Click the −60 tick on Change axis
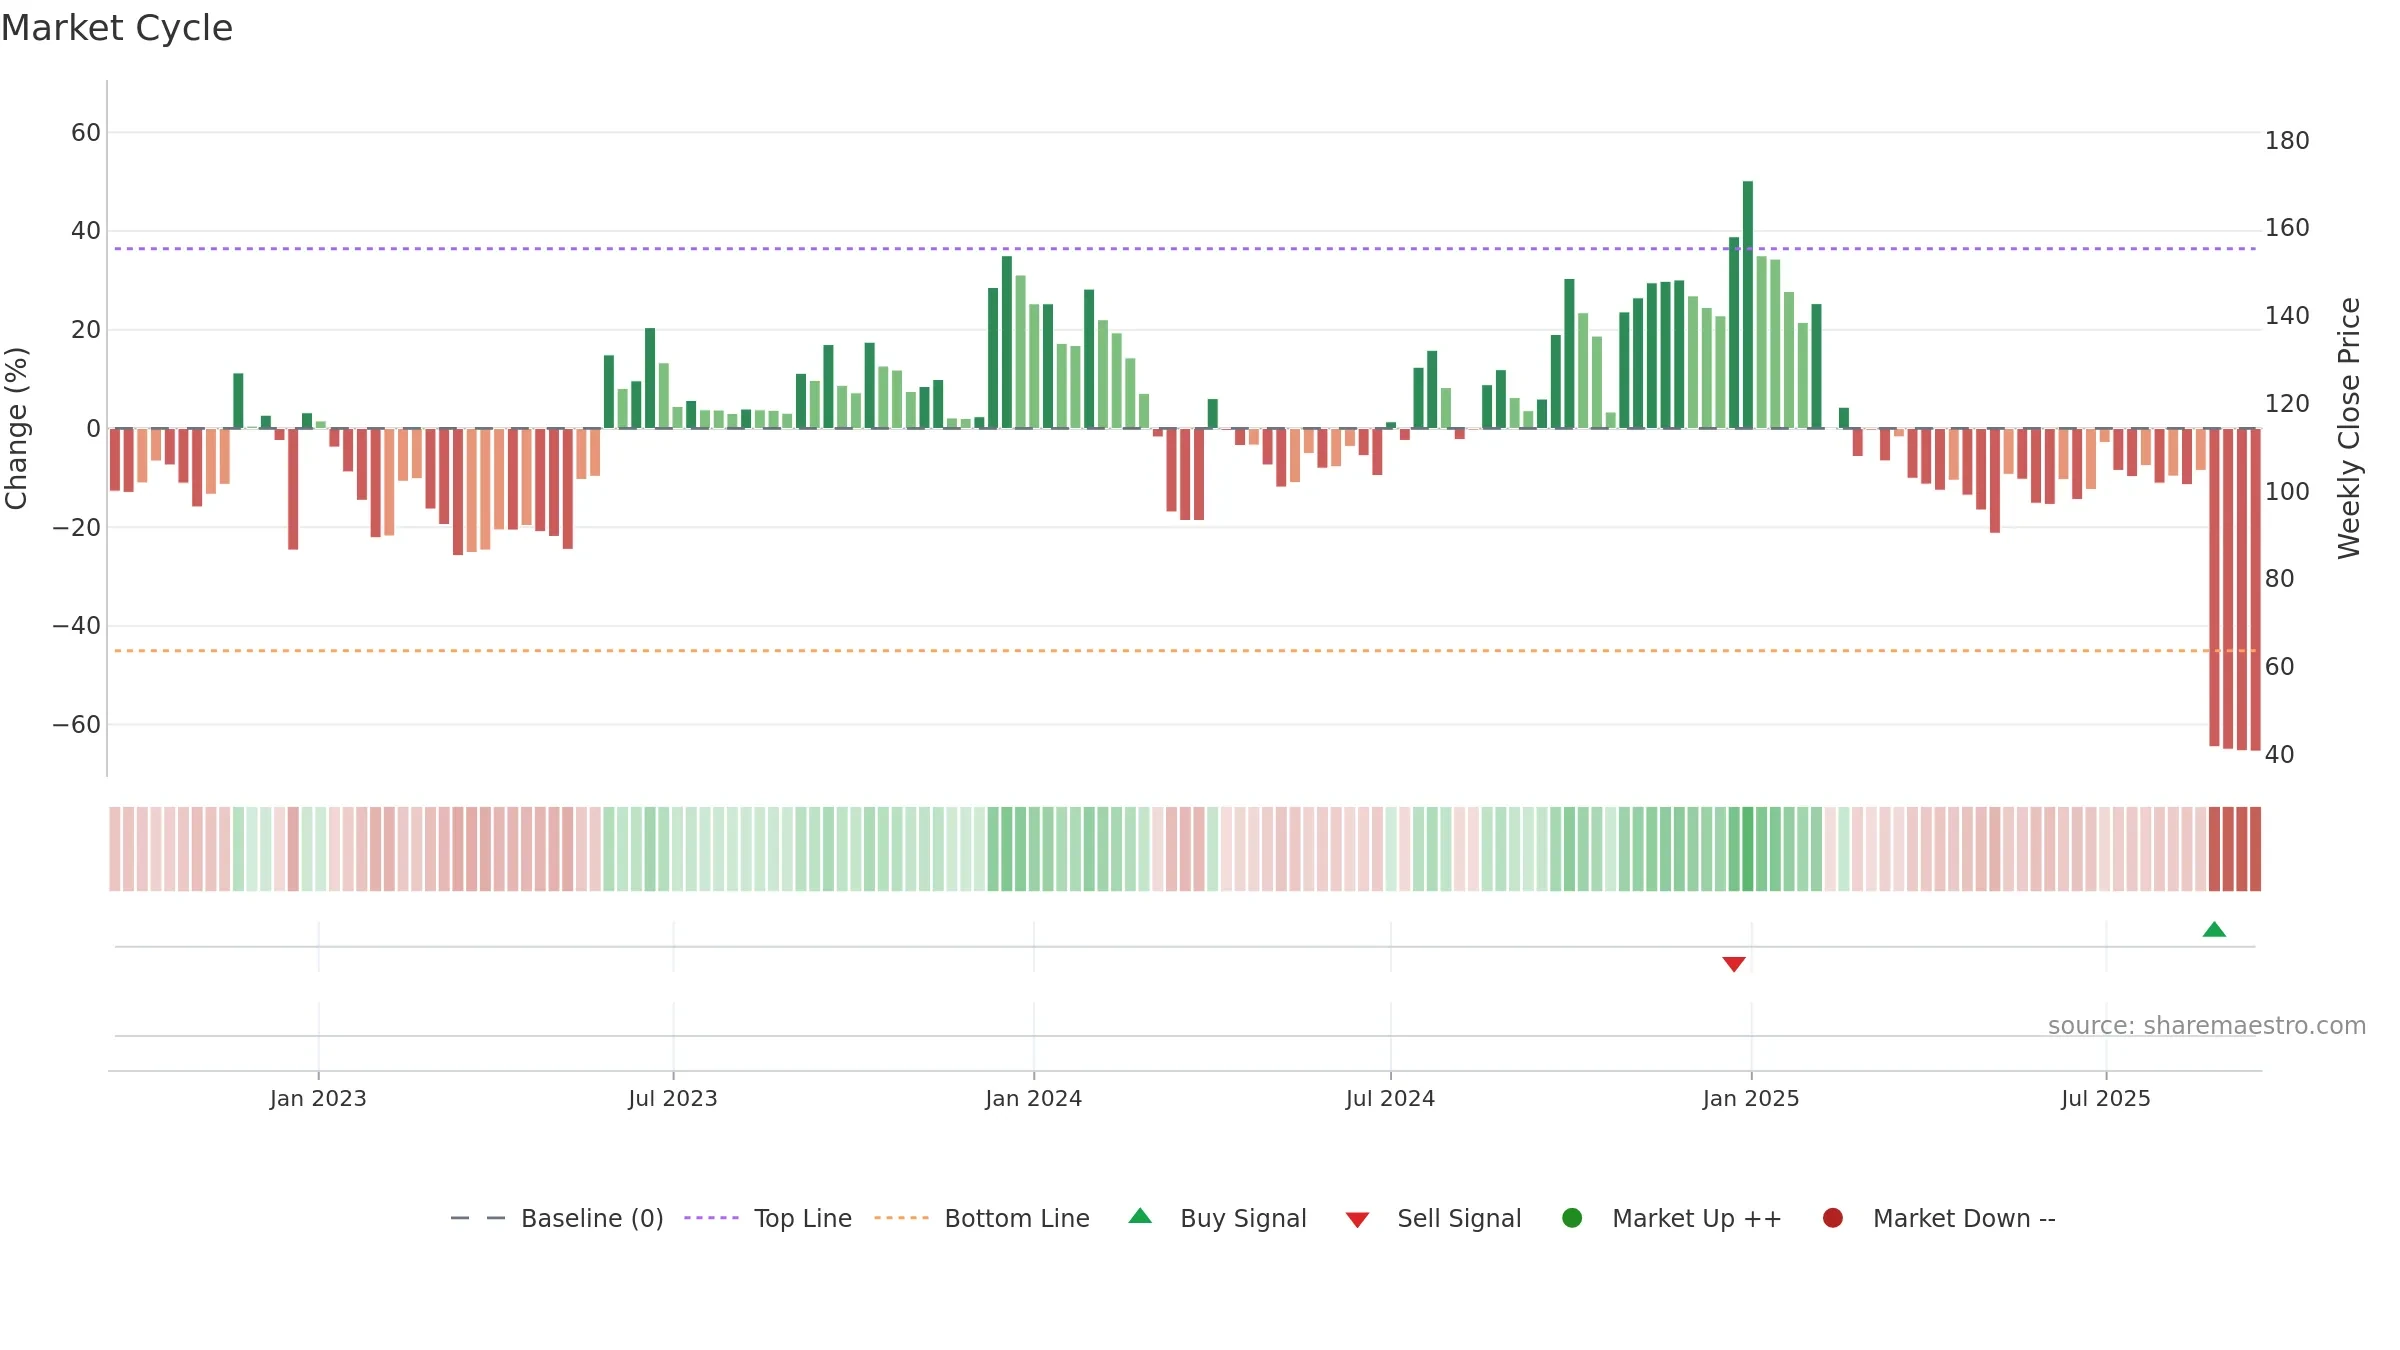 point(77,725)
